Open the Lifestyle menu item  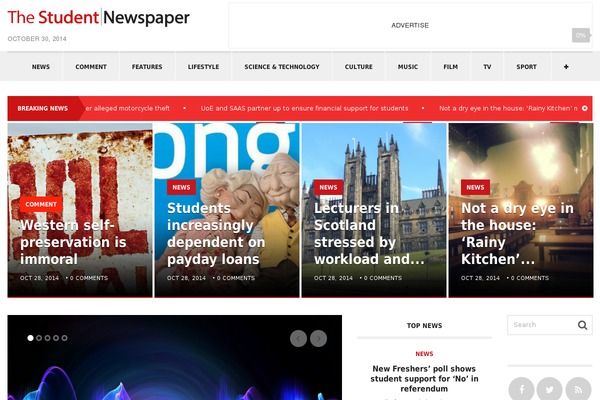(204, 67)
